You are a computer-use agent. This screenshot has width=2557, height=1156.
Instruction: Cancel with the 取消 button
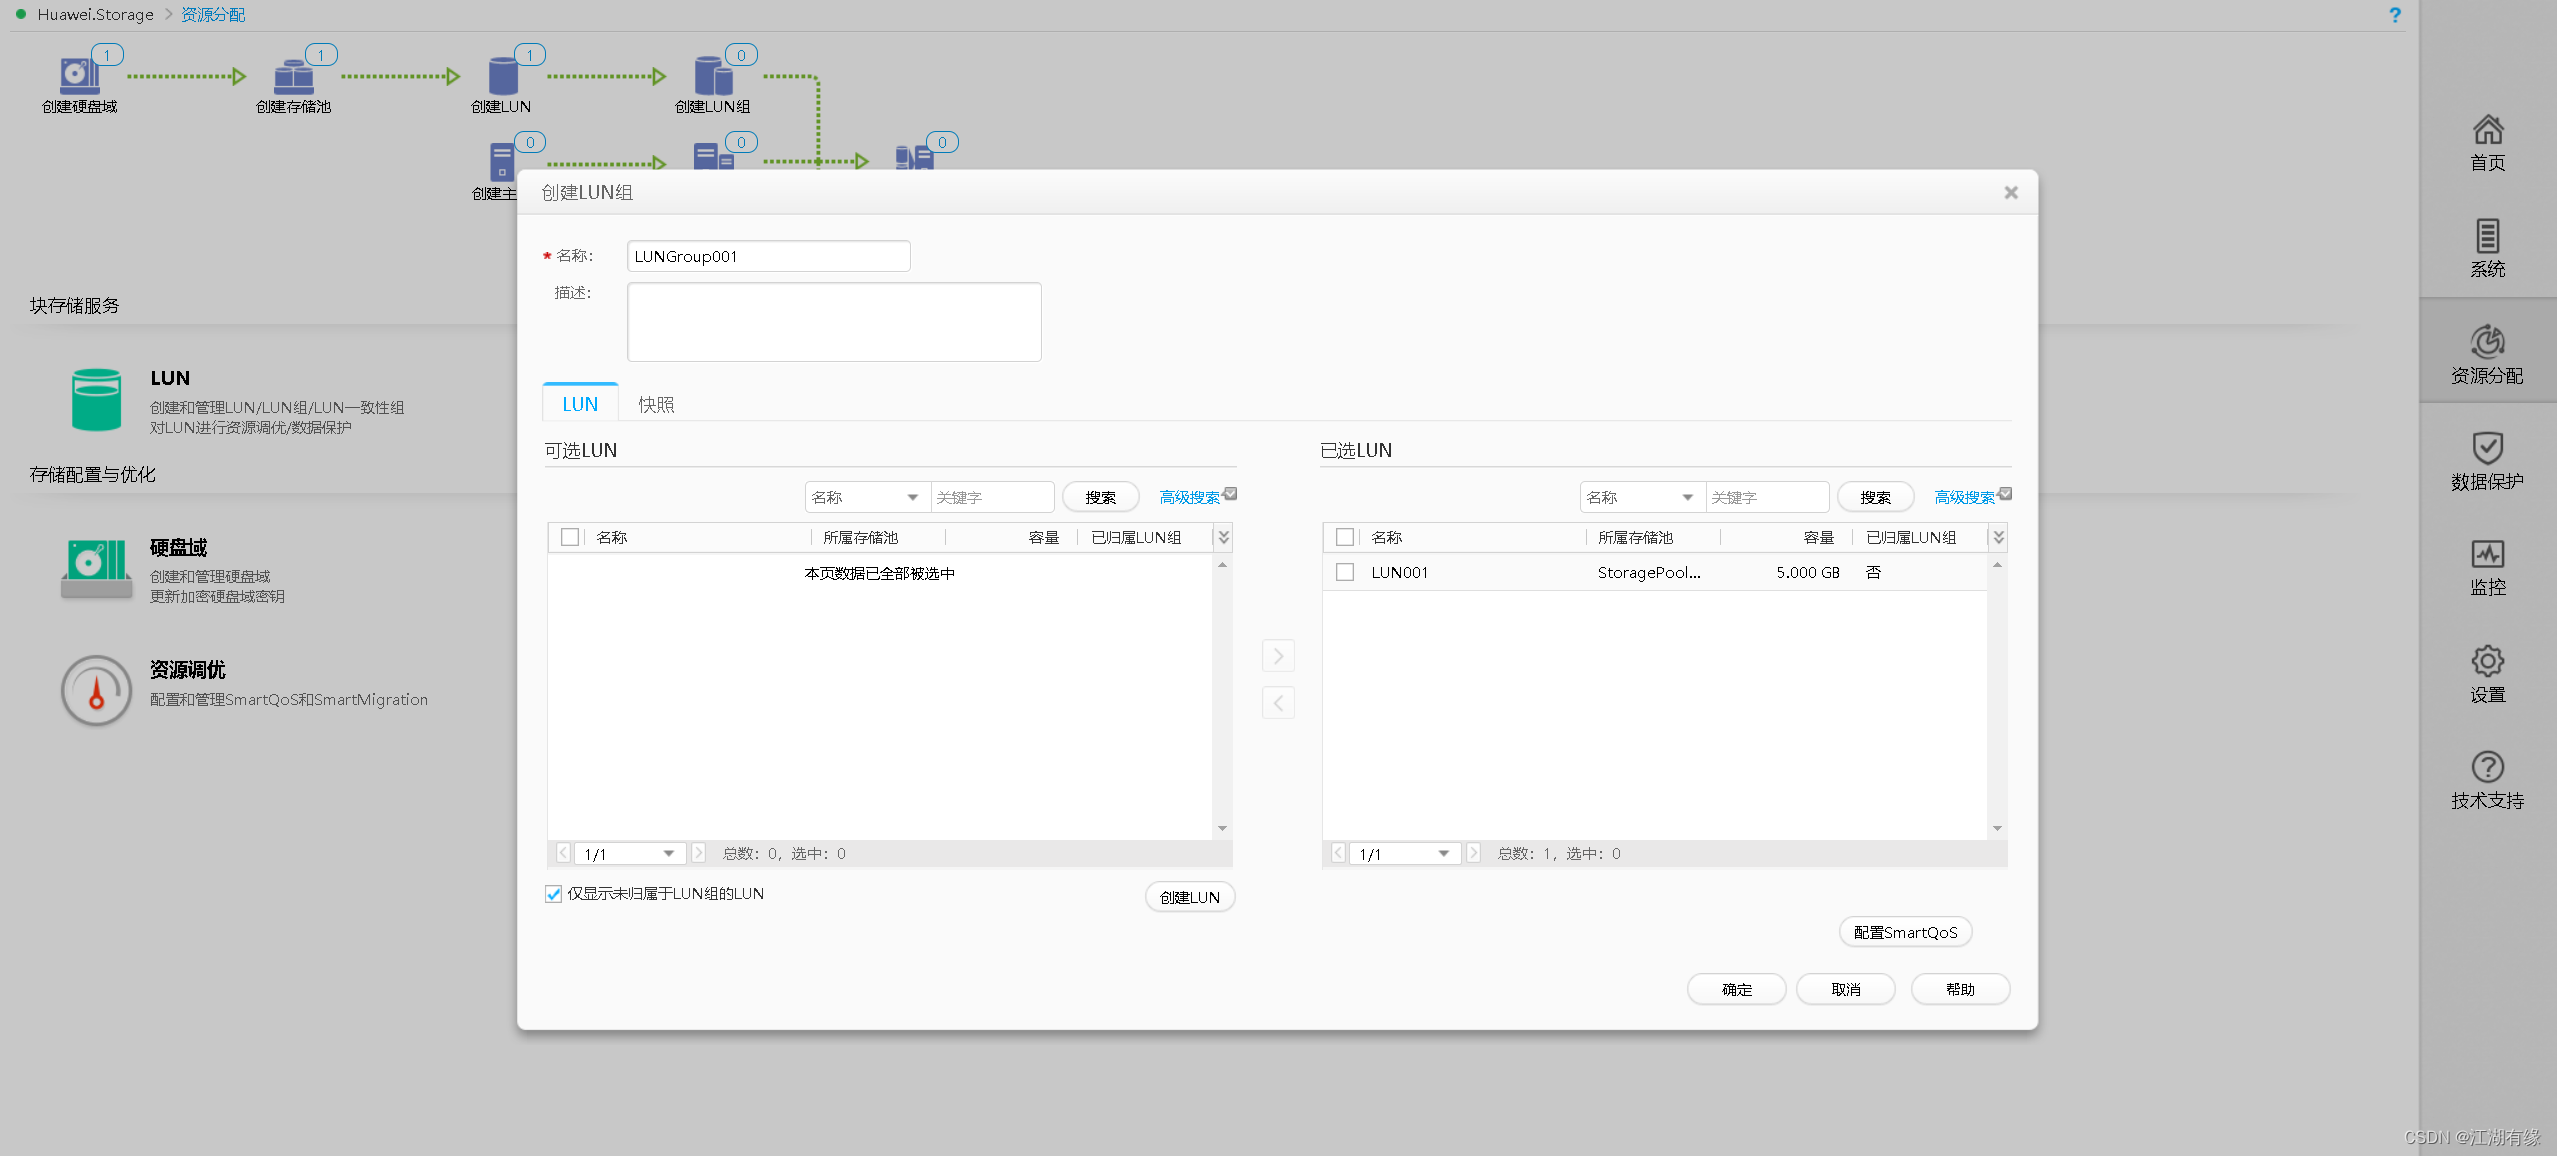(1845, 989)
